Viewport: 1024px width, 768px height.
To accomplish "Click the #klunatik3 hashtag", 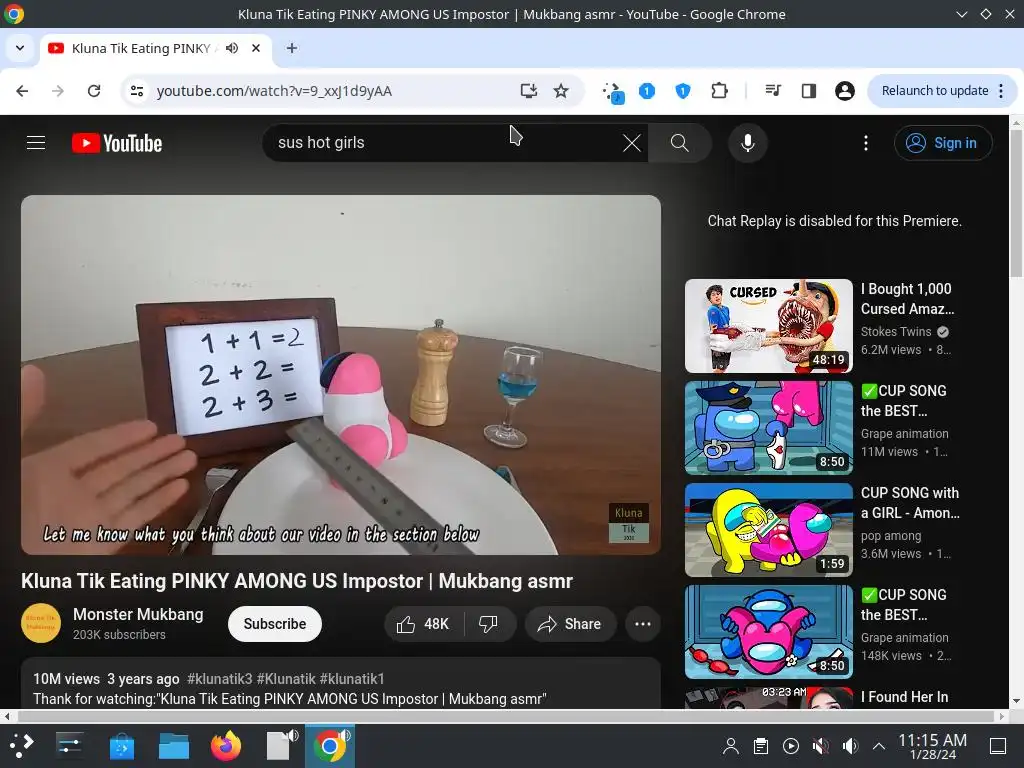I will pos(219,679).
